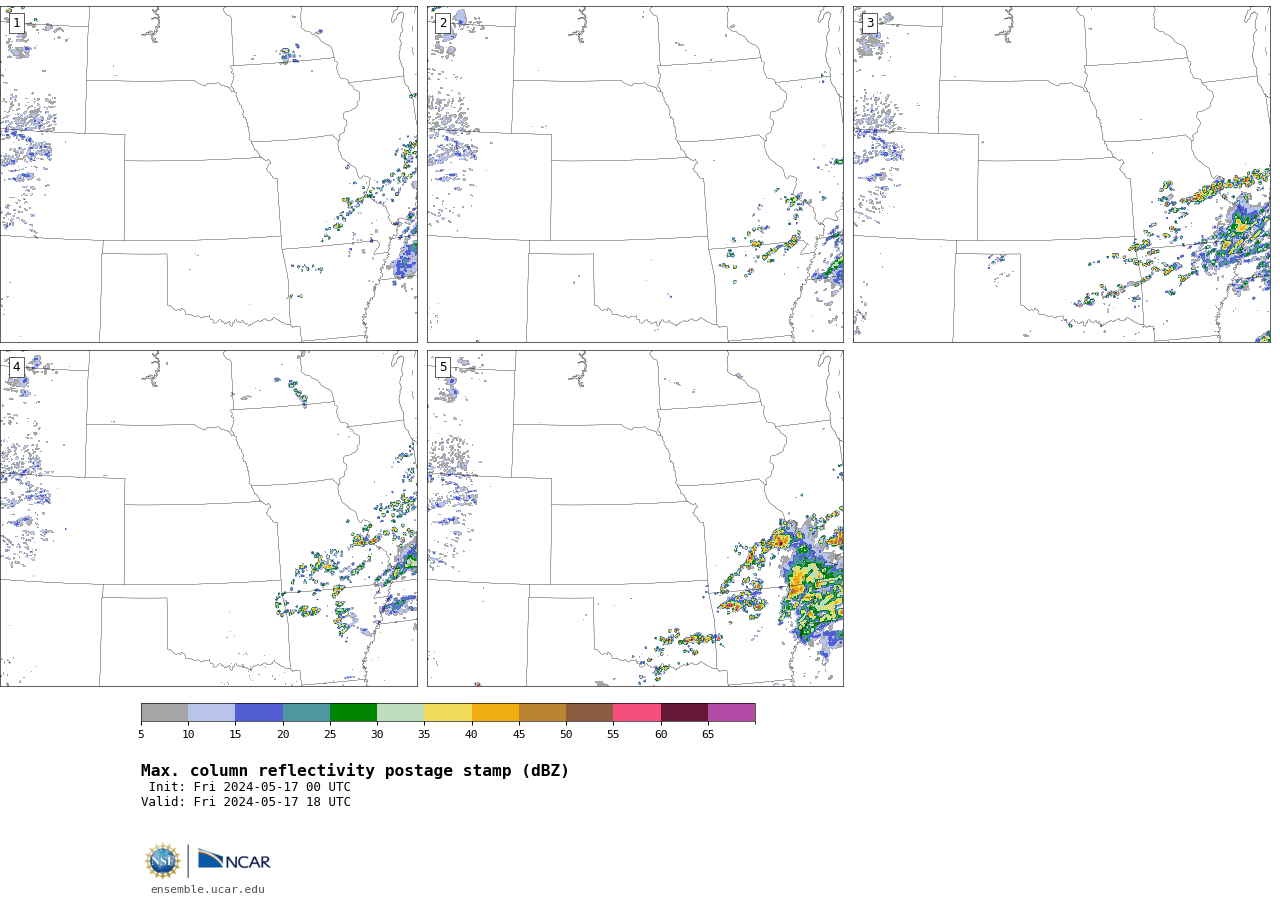1280x901 pixels.
Task: Click the pink 55-60 dBZ swatch
Action: point(637,713)
